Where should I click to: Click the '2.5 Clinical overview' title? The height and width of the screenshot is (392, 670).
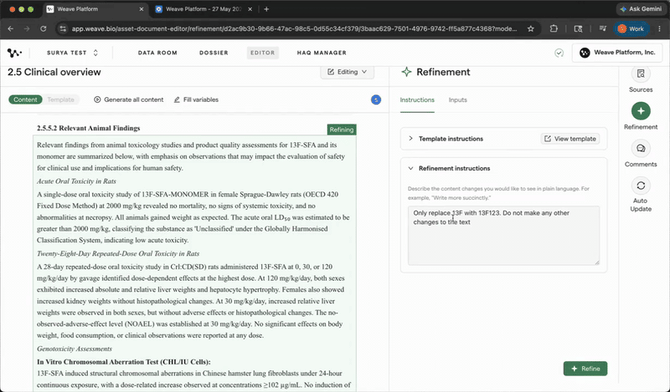[x=54, y=72]
